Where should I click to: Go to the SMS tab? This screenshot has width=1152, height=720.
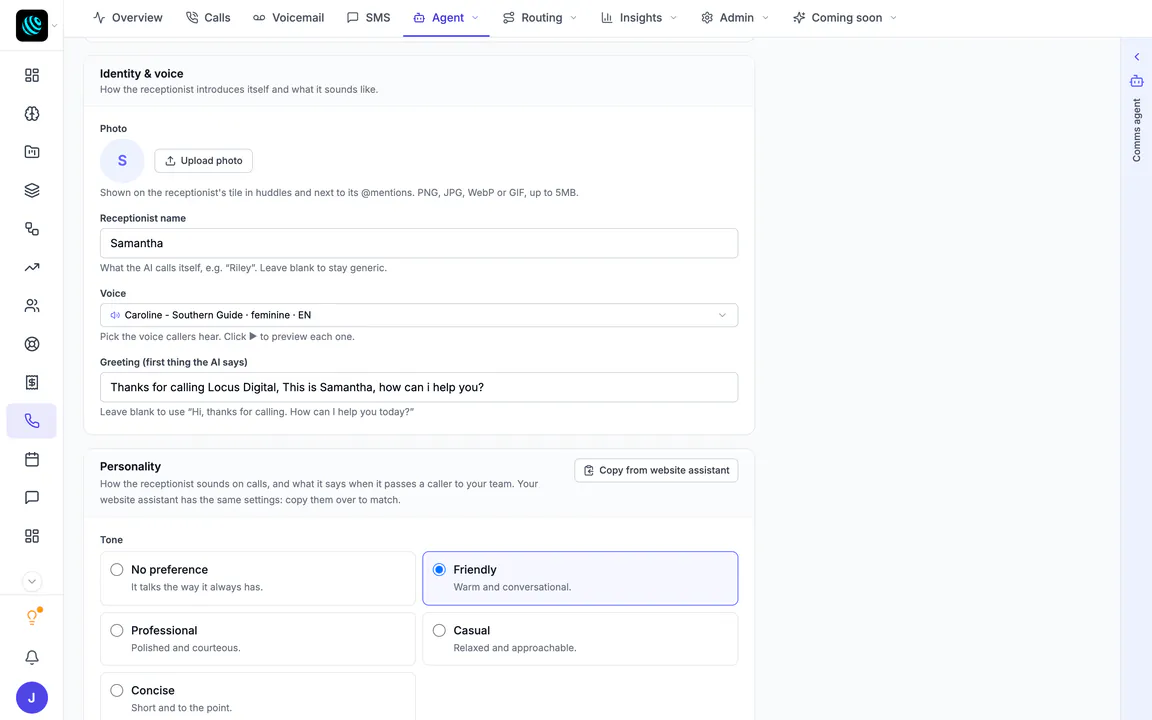pos(368,18)
